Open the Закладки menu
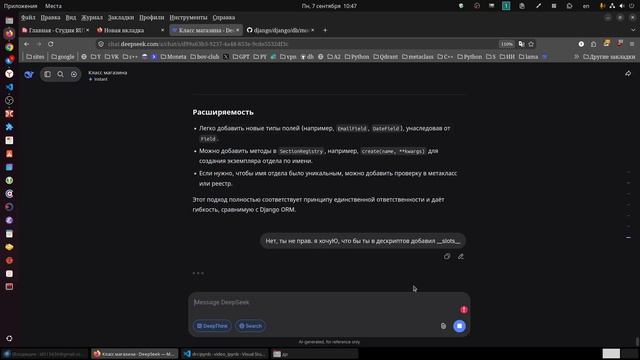 [x=121, y=18]
